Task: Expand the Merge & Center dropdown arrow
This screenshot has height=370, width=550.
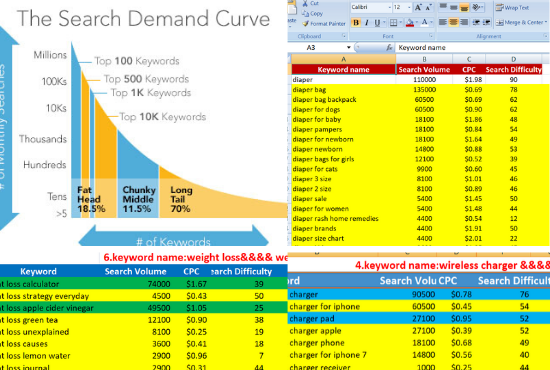Action: click(x=546, y=22)
